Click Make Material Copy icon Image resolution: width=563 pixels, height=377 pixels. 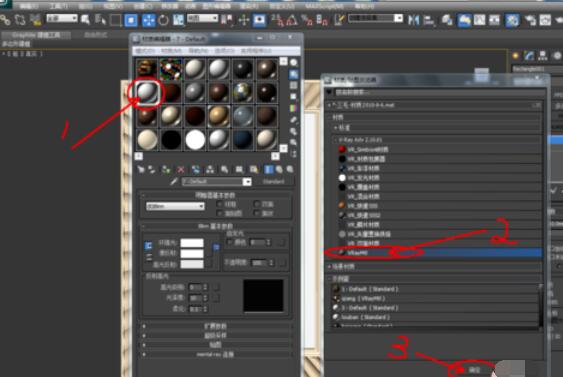click(x=195, y=169)
